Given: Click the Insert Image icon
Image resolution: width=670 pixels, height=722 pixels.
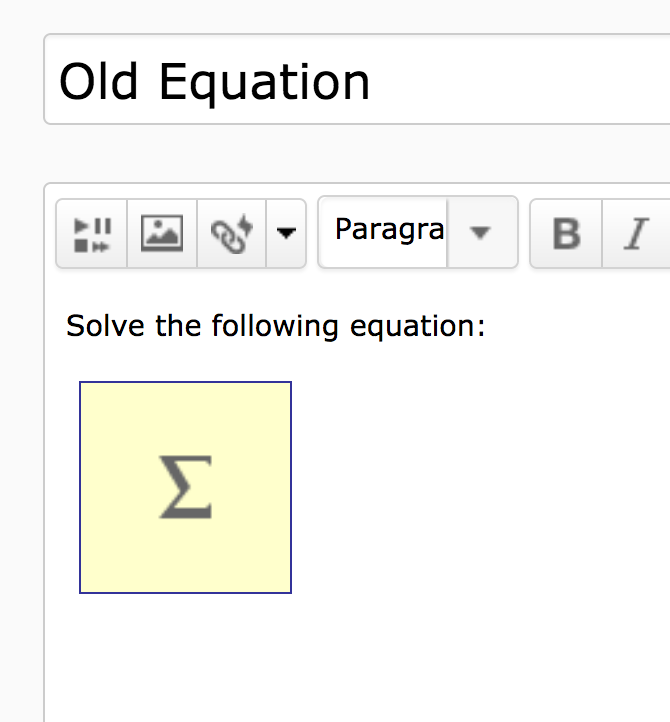Looking at the screenshot, I should 162,233.
